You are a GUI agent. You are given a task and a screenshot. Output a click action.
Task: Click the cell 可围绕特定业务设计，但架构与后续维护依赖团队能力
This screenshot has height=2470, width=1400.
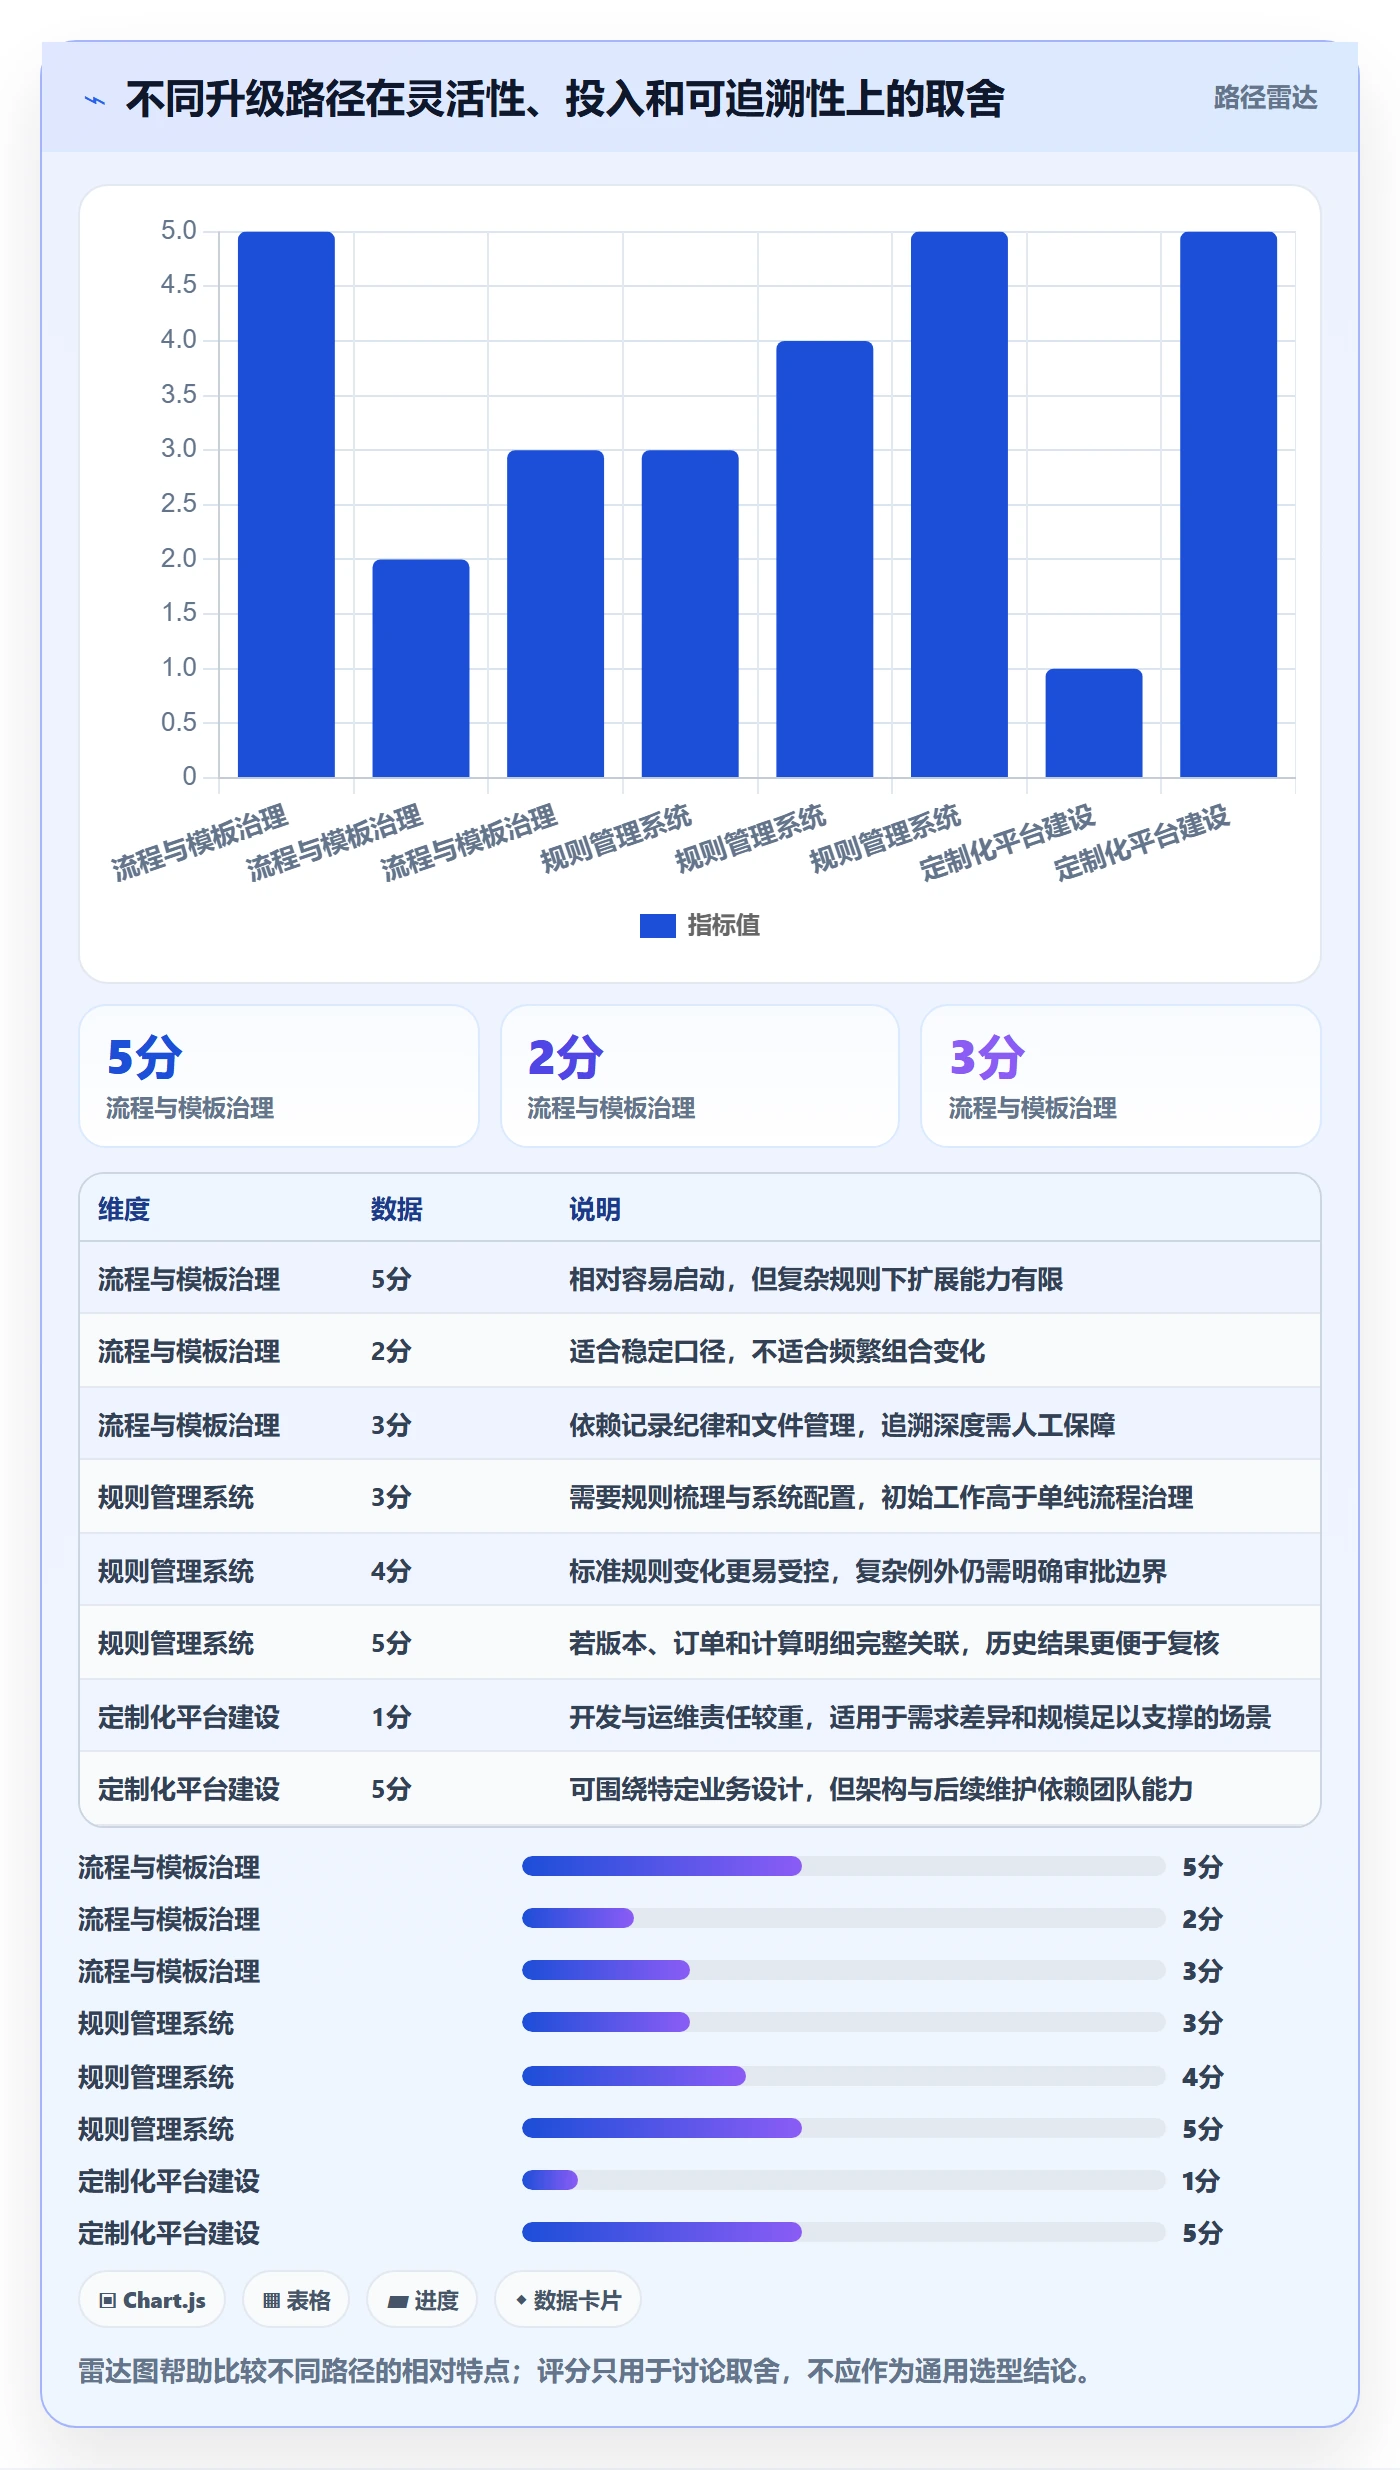pos(881,1789)
